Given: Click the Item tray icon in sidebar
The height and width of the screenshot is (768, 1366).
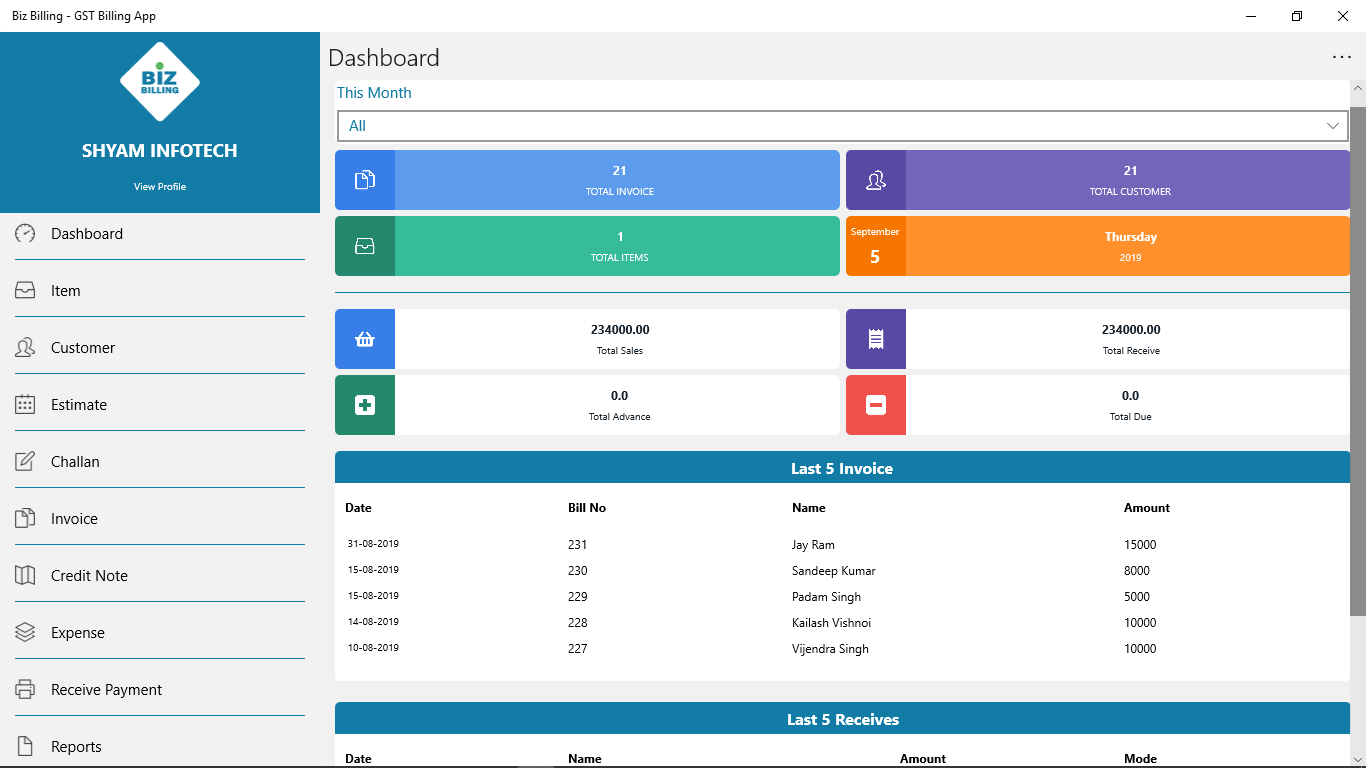Looking at the screenshot, I should pyautogui.click(x=25, y=290).
